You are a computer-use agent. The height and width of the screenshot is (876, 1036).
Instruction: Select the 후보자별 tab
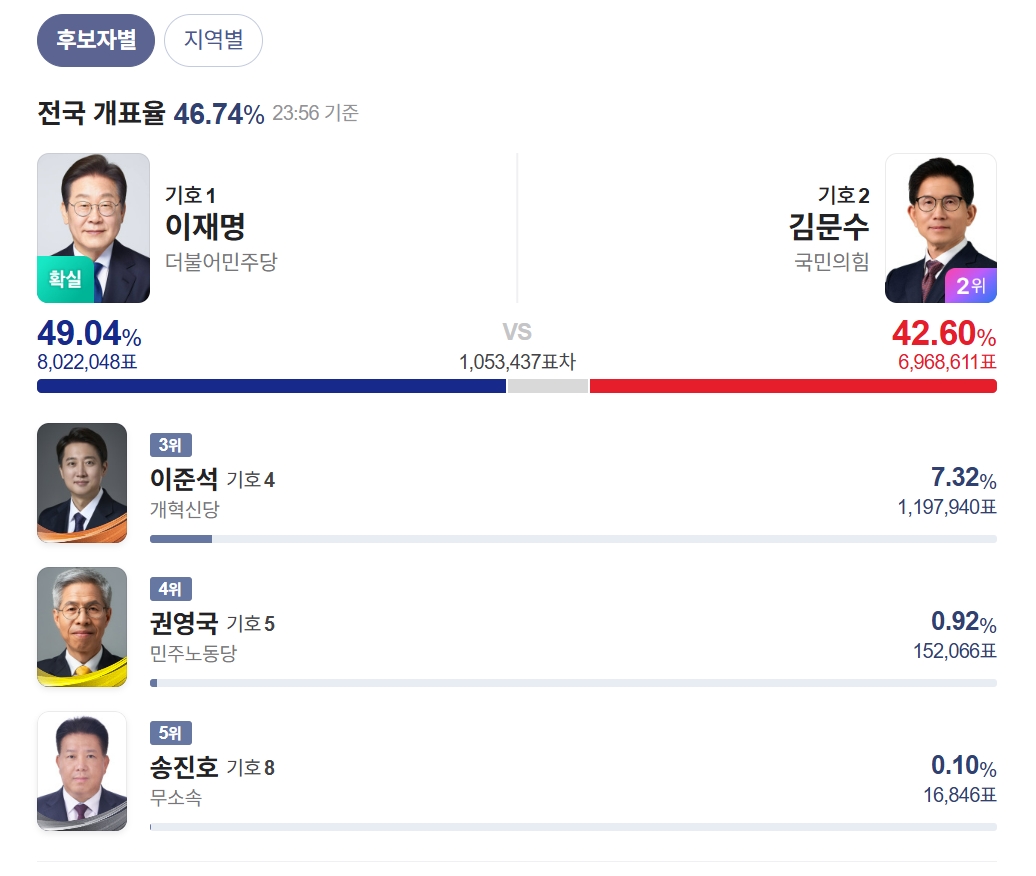96,41
